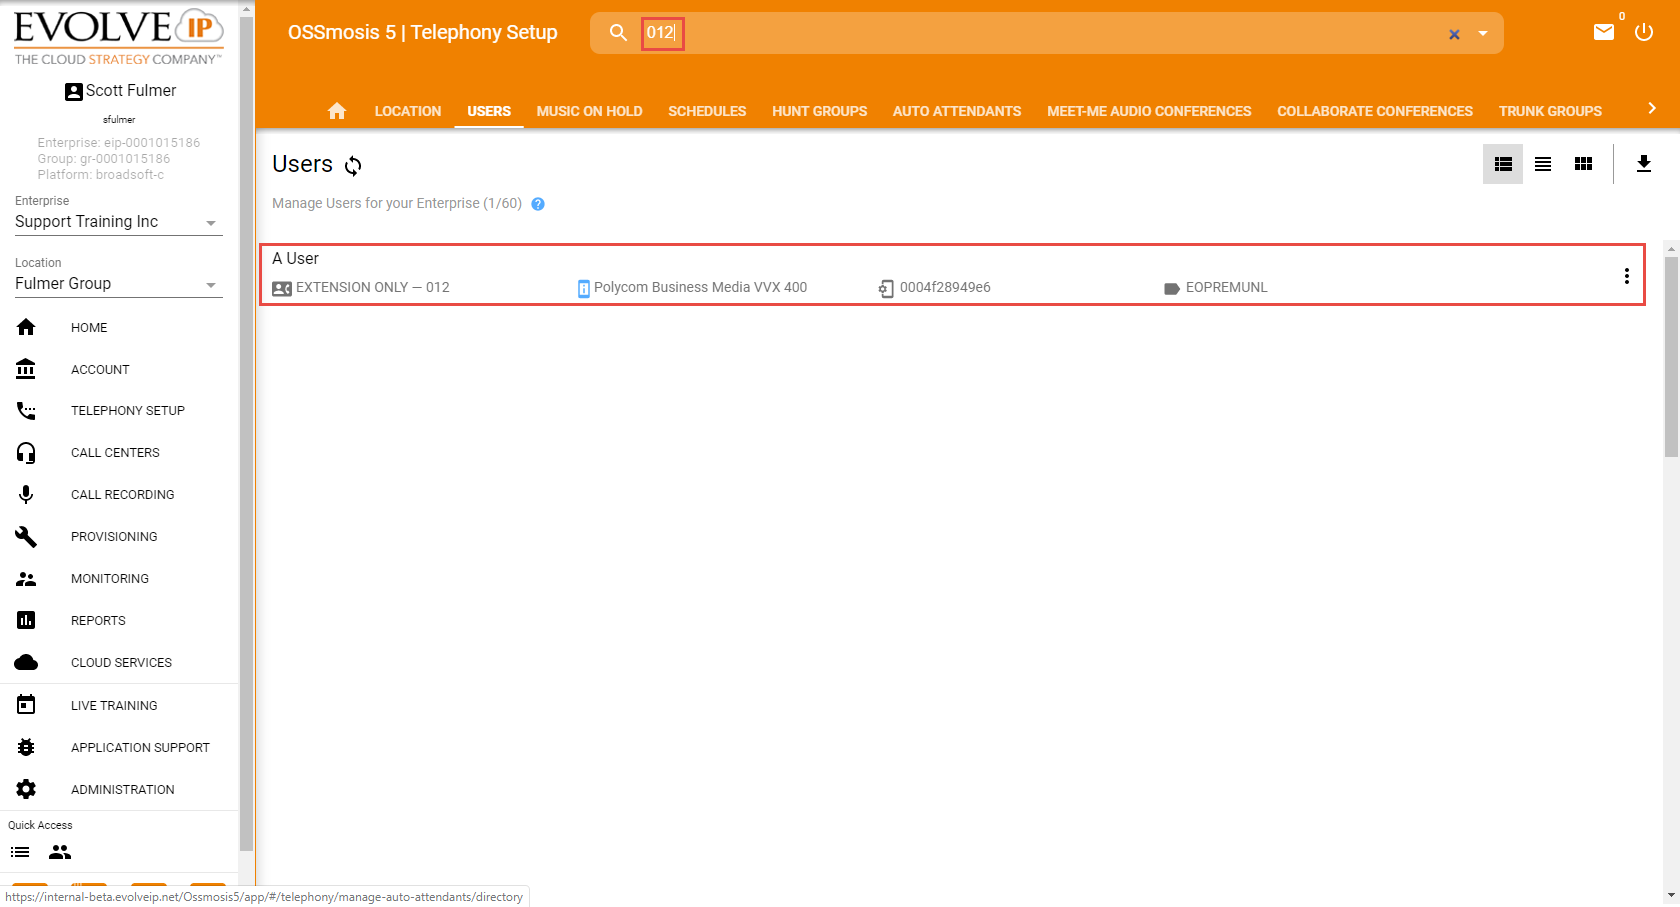The image size is (1680, 907).
Task: Expand the Location Fulmer Group dropdown
Action: [x=210, y=285]
